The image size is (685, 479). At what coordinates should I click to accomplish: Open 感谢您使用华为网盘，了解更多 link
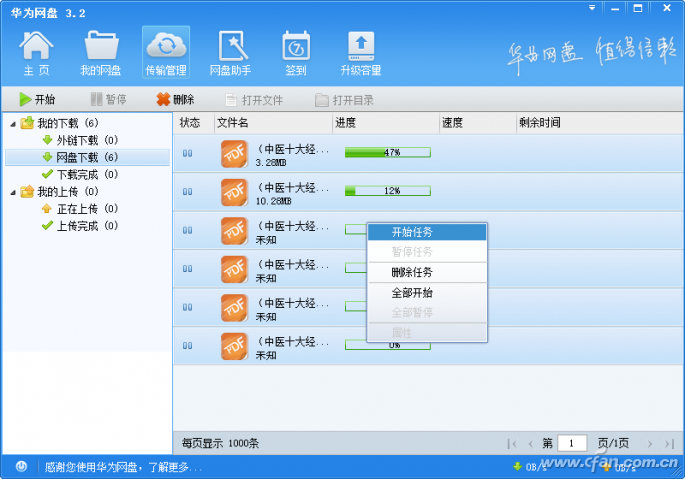(123, 467)
